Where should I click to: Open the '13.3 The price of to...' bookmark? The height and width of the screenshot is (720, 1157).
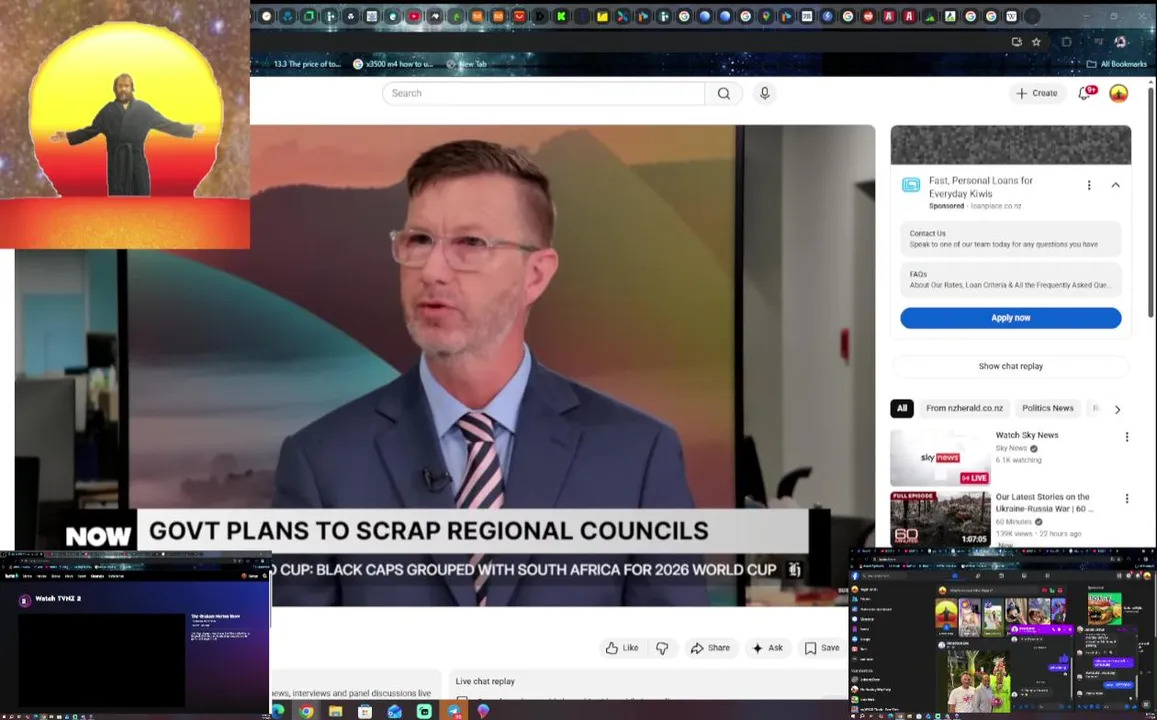pyautogui.click(x=307, y=64)
